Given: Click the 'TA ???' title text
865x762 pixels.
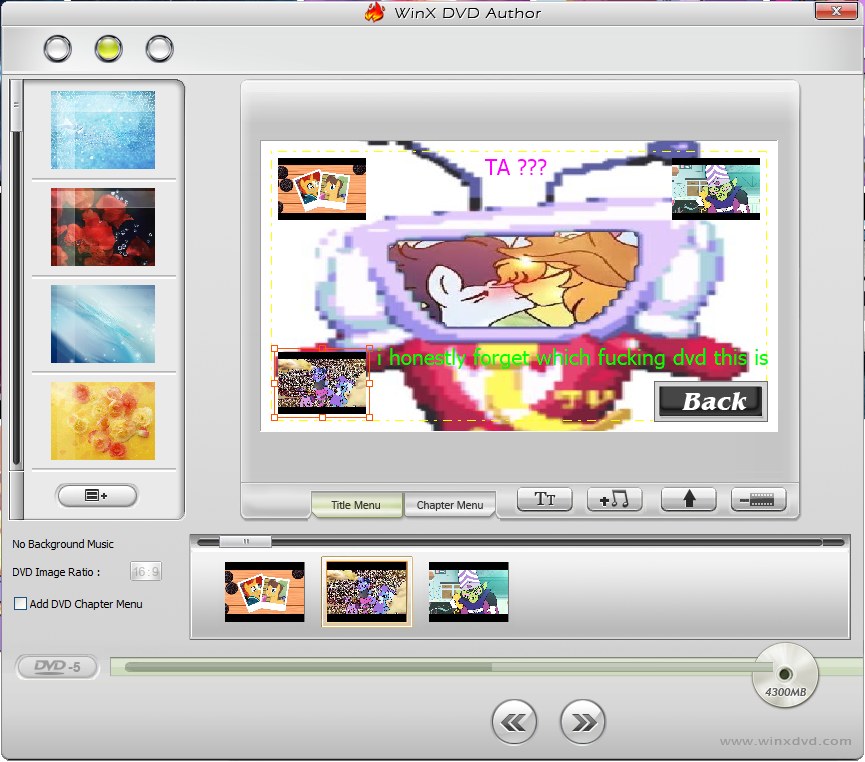Looking at the screenshot, I should coord(516,167).
